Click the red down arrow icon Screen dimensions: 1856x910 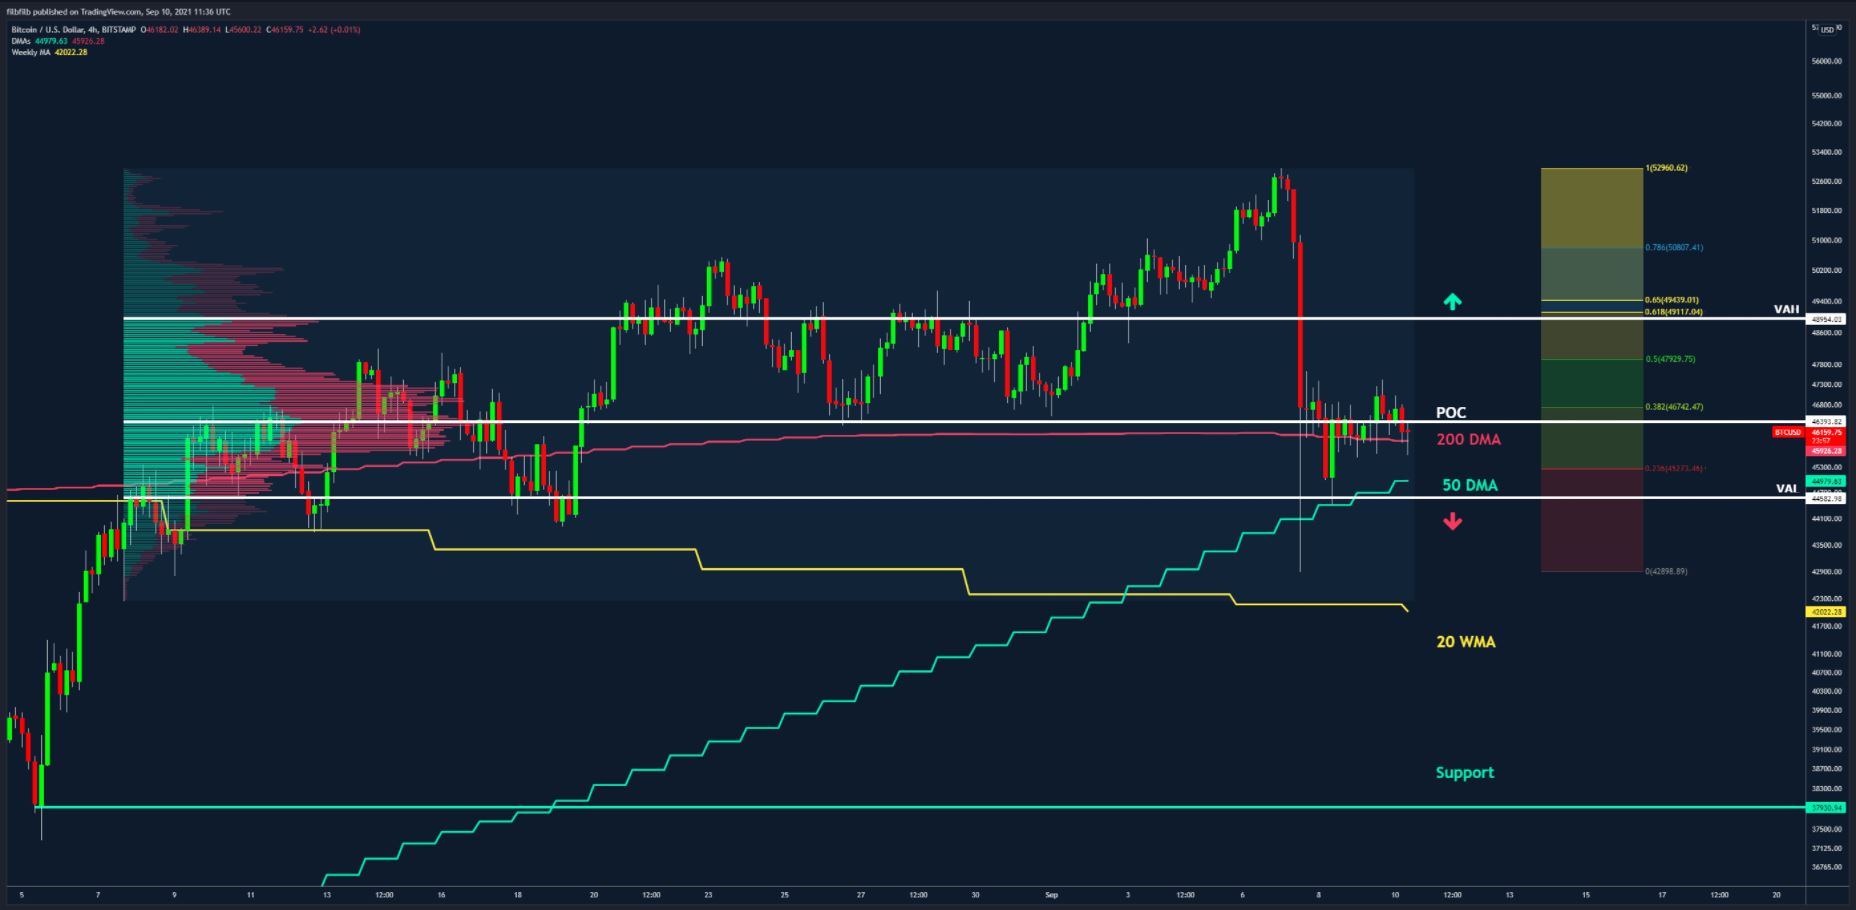click(x=1452, y=521)
